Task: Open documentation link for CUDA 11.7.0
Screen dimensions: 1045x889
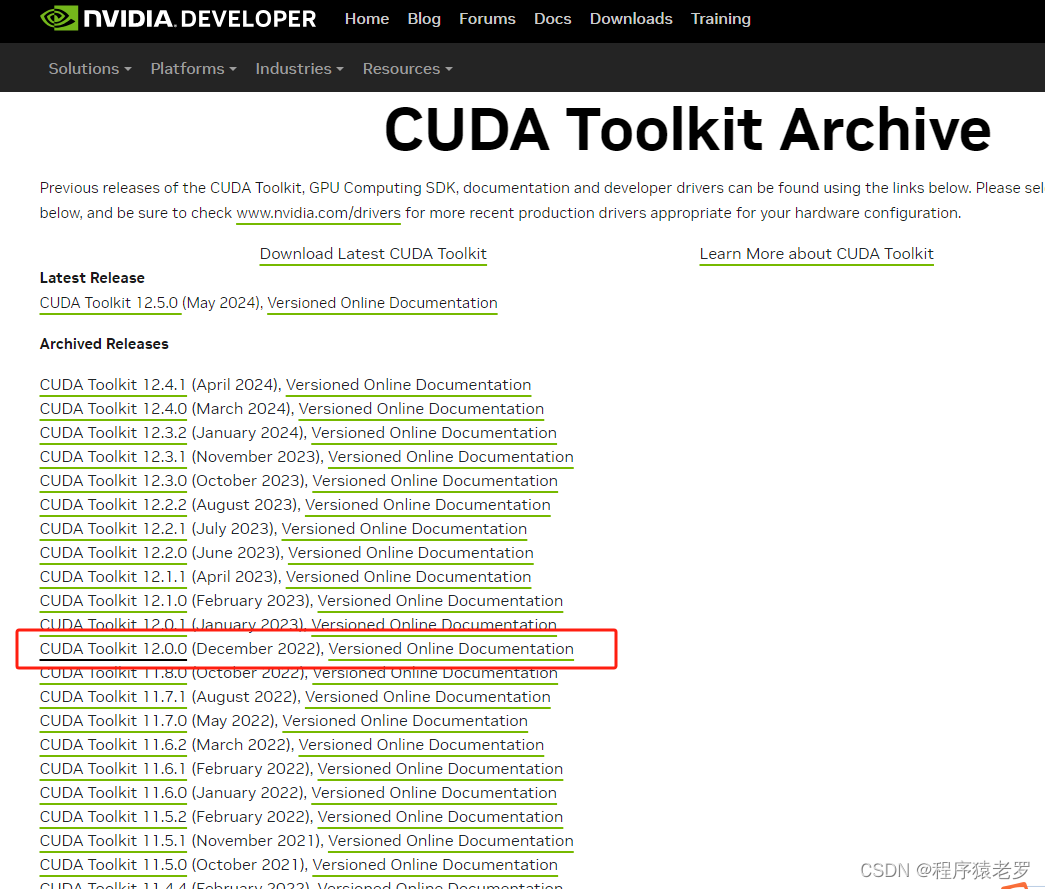Action: coord(405,721)
